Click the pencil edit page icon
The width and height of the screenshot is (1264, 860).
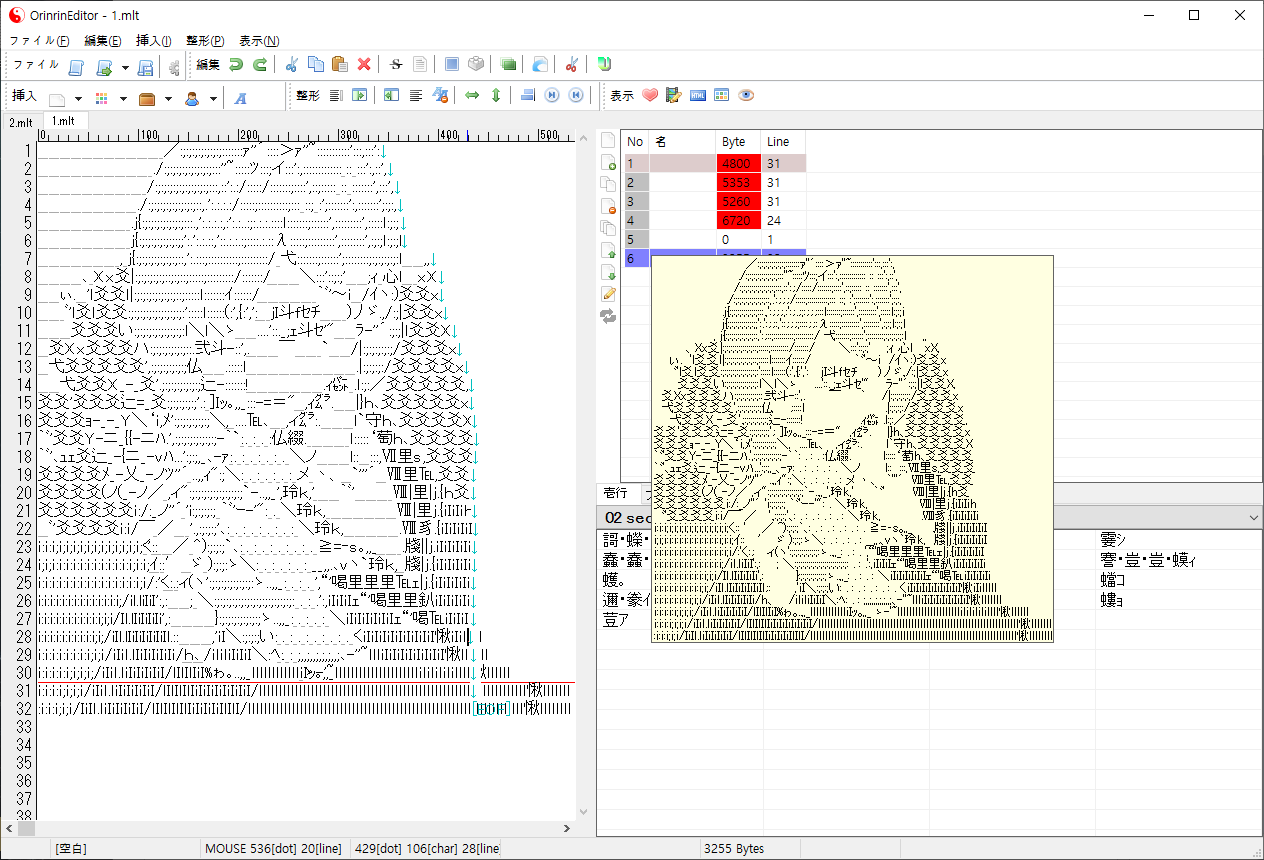tap(608, 294)
